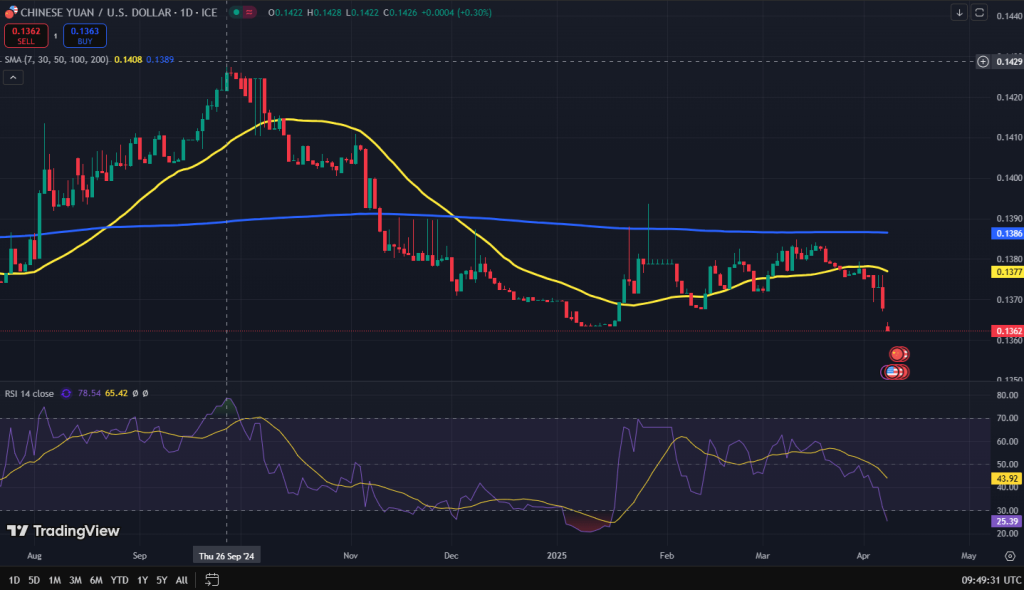Click the red 0.1362 current price label
This screenshot has width=1024, height=590.
pyautogui.click(x=1007, y=331)
